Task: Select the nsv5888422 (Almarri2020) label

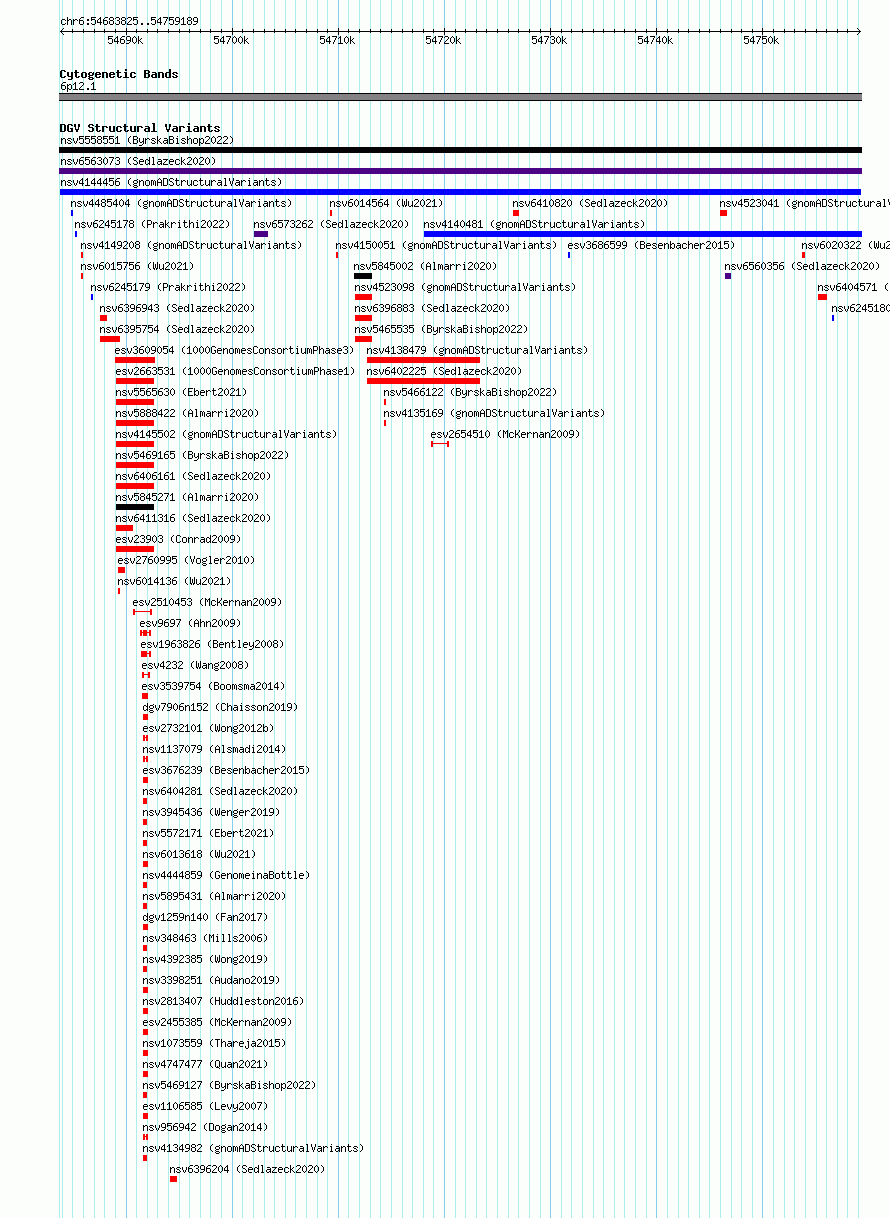Action: tap(187, 413)
